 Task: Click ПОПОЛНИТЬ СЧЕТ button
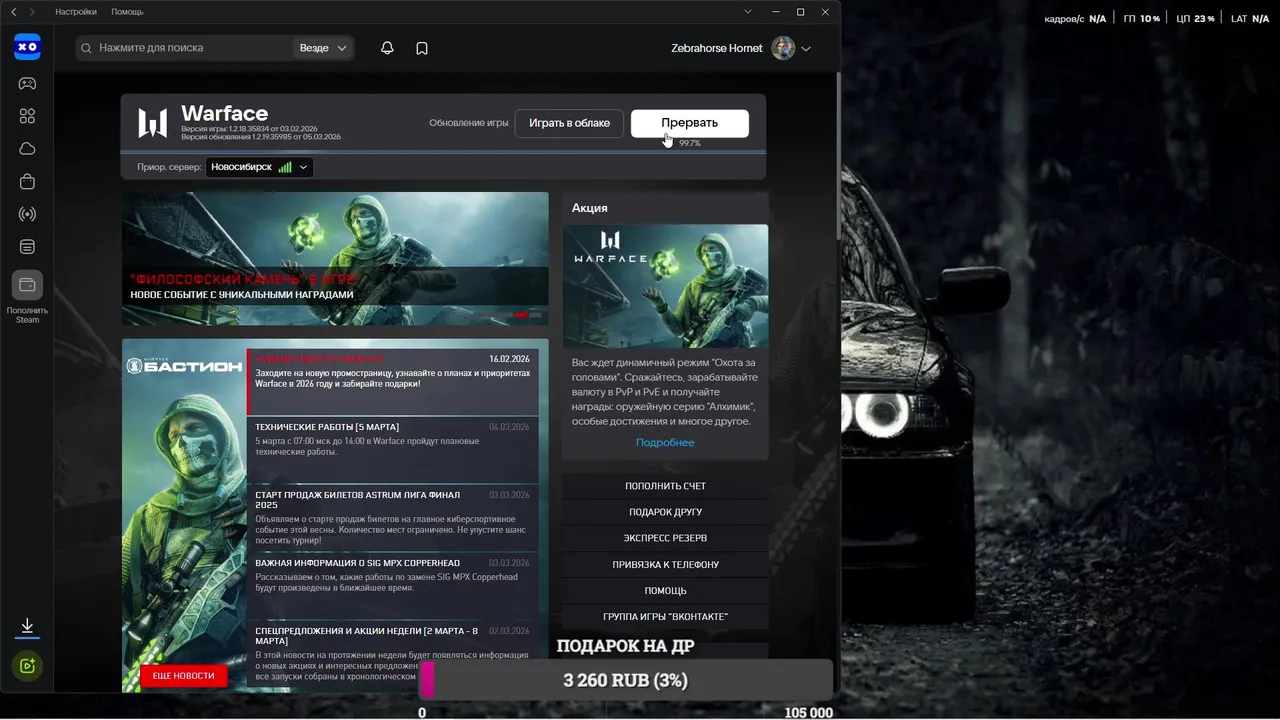pos(665,486)
